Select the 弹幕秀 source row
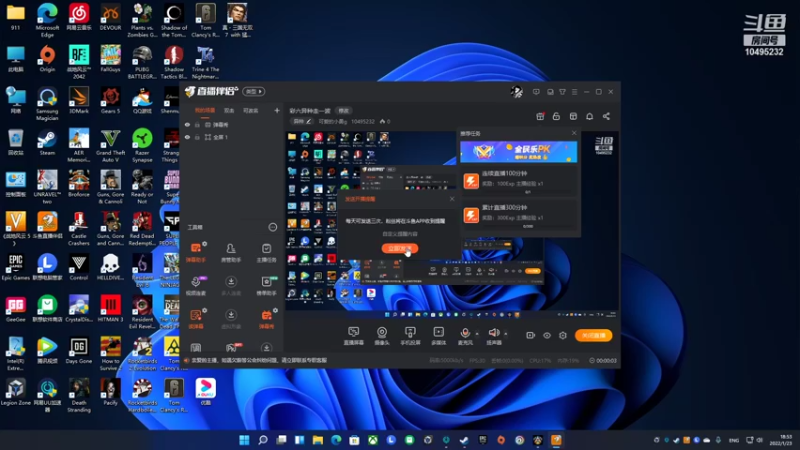This screenshot has width=800, height=450. [x=232, y=124]
